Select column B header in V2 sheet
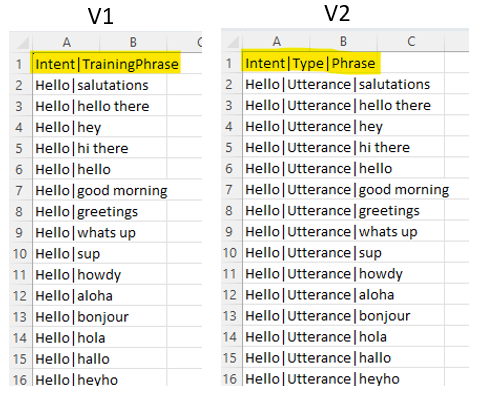The width and height of the screenshot is (485, 397). point(343,41)
